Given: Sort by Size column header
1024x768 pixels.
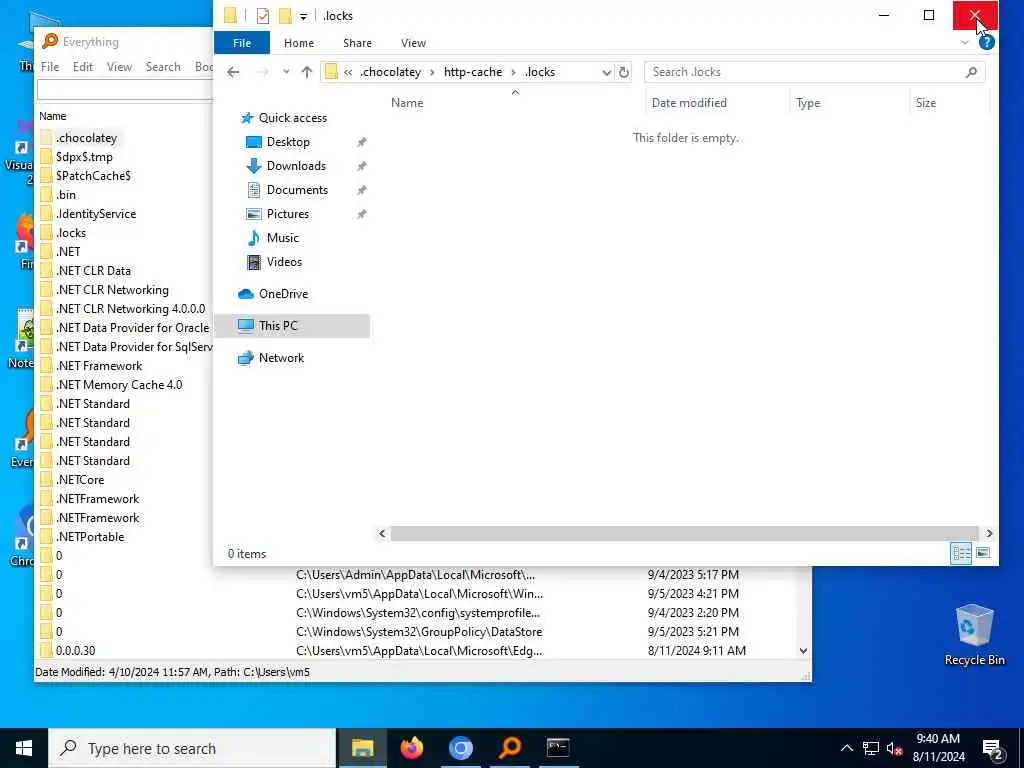Looking at the screenshot, I should tap(925, 103).
